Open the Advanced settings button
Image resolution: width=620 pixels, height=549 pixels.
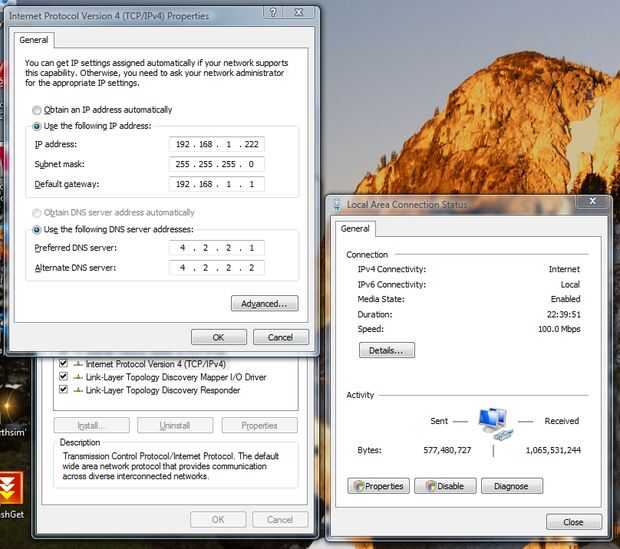(x=265, y=303)
